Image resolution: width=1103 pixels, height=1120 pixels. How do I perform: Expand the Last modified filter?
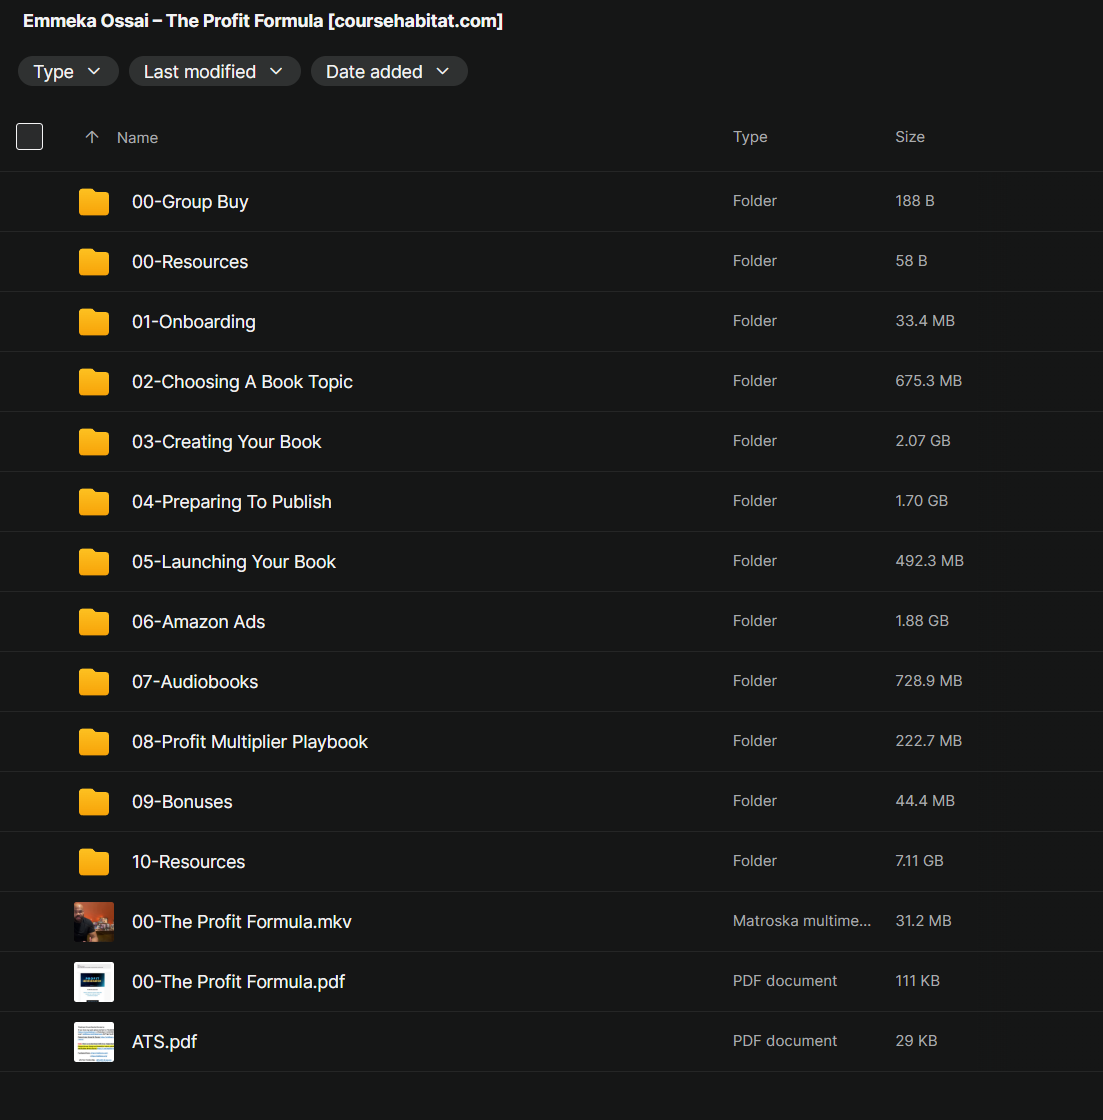click(214, 72)
